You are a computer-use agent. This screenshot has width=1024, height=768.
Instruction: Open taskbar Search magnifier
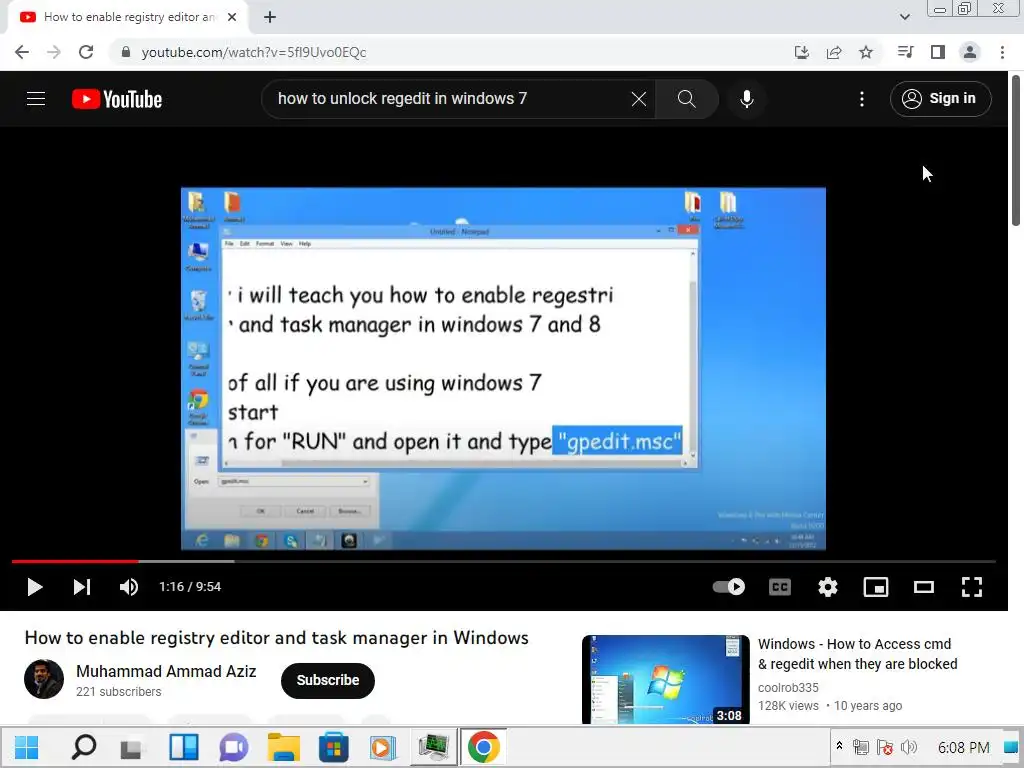pos(83,747)
